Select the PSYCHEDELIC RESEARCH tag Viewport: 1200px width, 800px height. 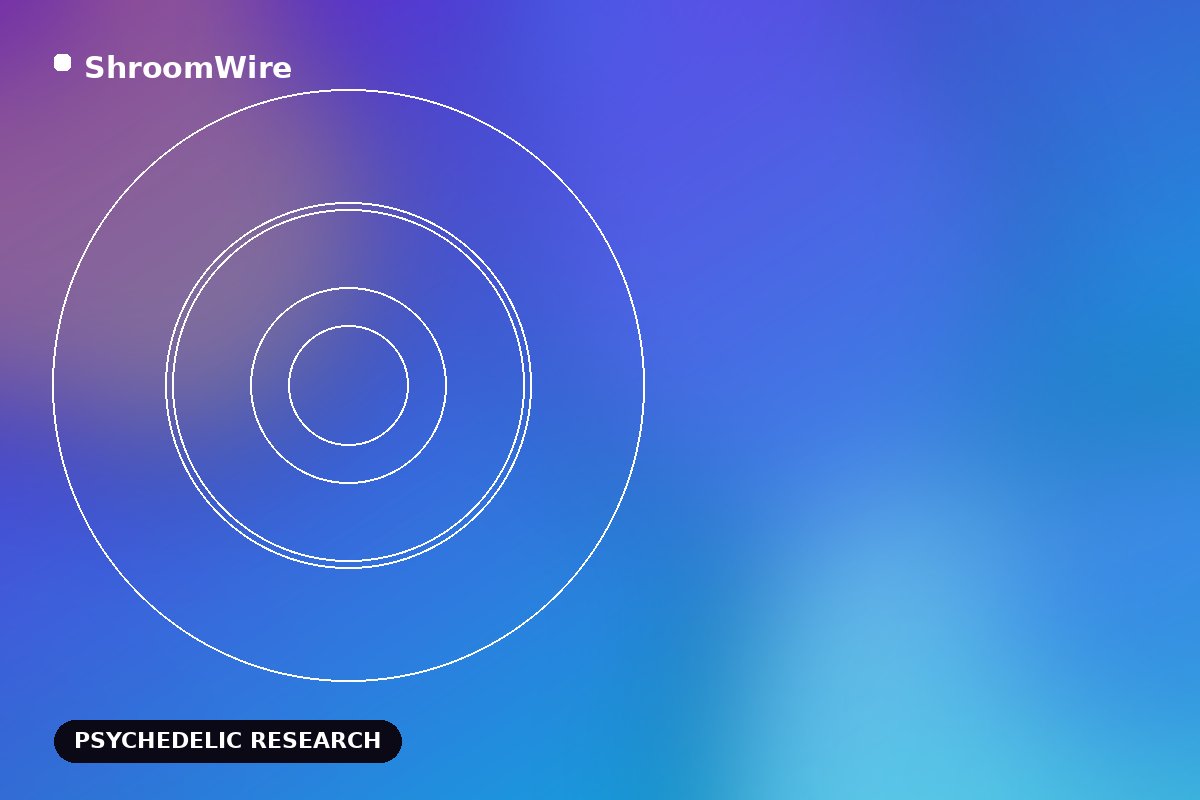click(228, 741)
